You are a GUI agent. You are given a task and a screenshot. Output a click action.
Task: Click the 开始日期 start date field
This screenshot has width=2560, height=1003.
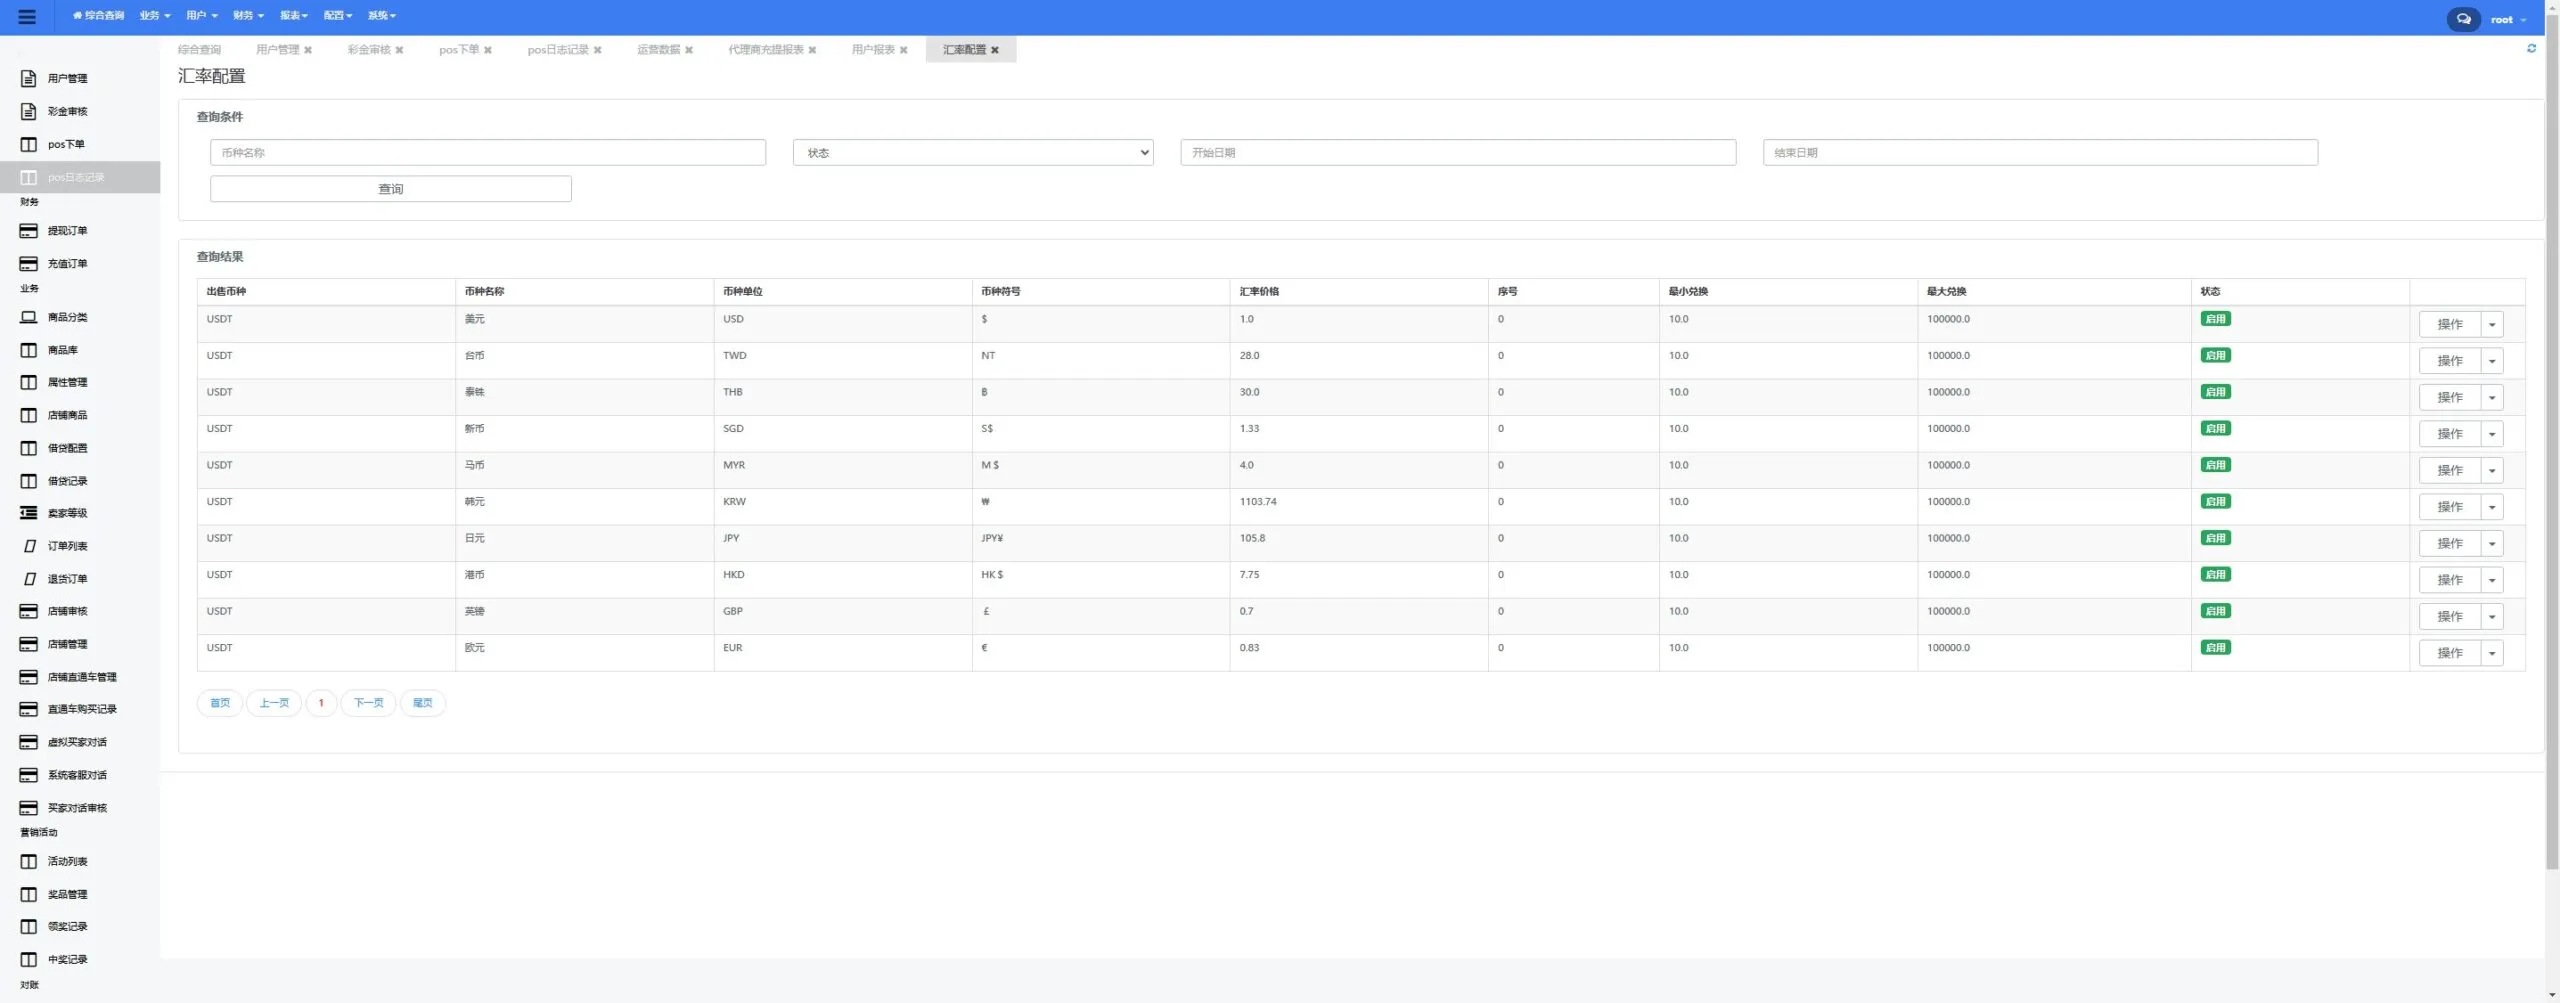pyautogui.click(x=1458, y=152)
